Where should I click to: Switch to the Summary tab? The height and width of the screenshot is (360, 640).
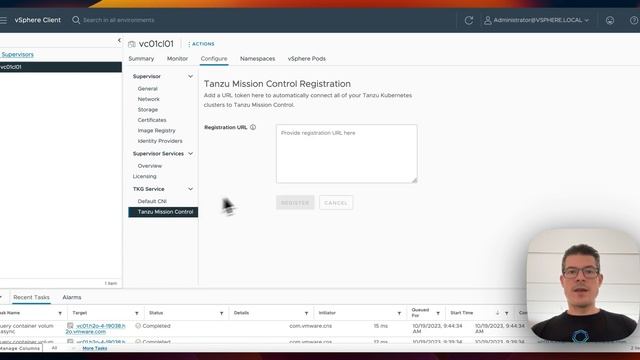[x=141, y=59]
